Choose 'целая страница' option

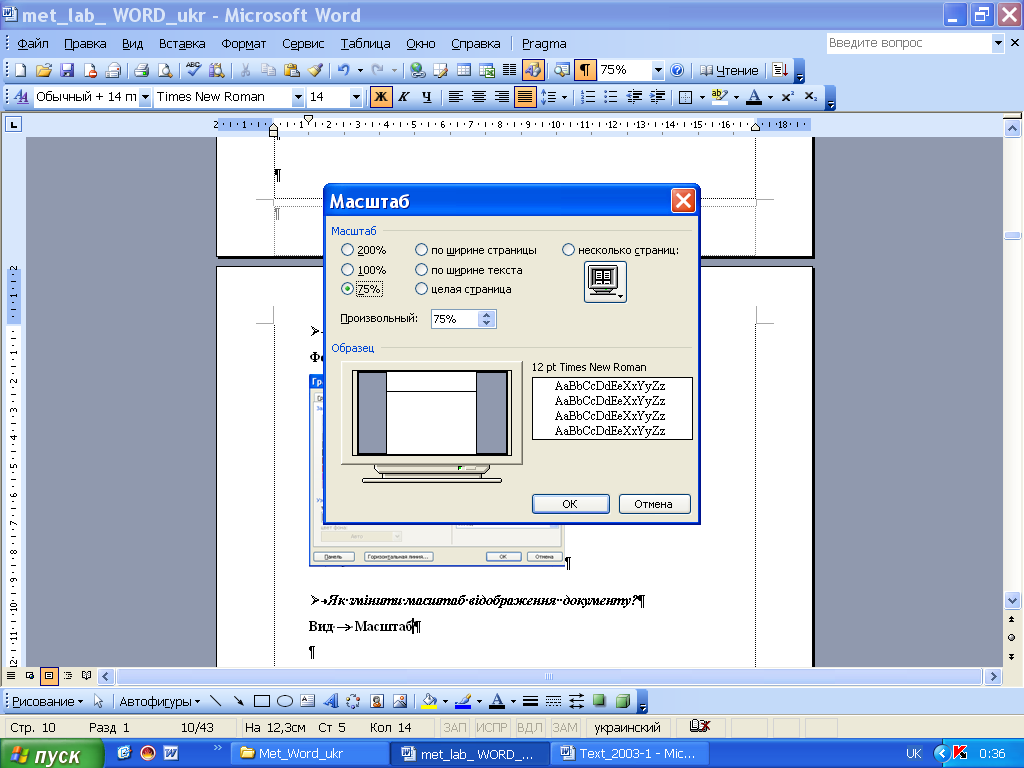pos(421,289)
